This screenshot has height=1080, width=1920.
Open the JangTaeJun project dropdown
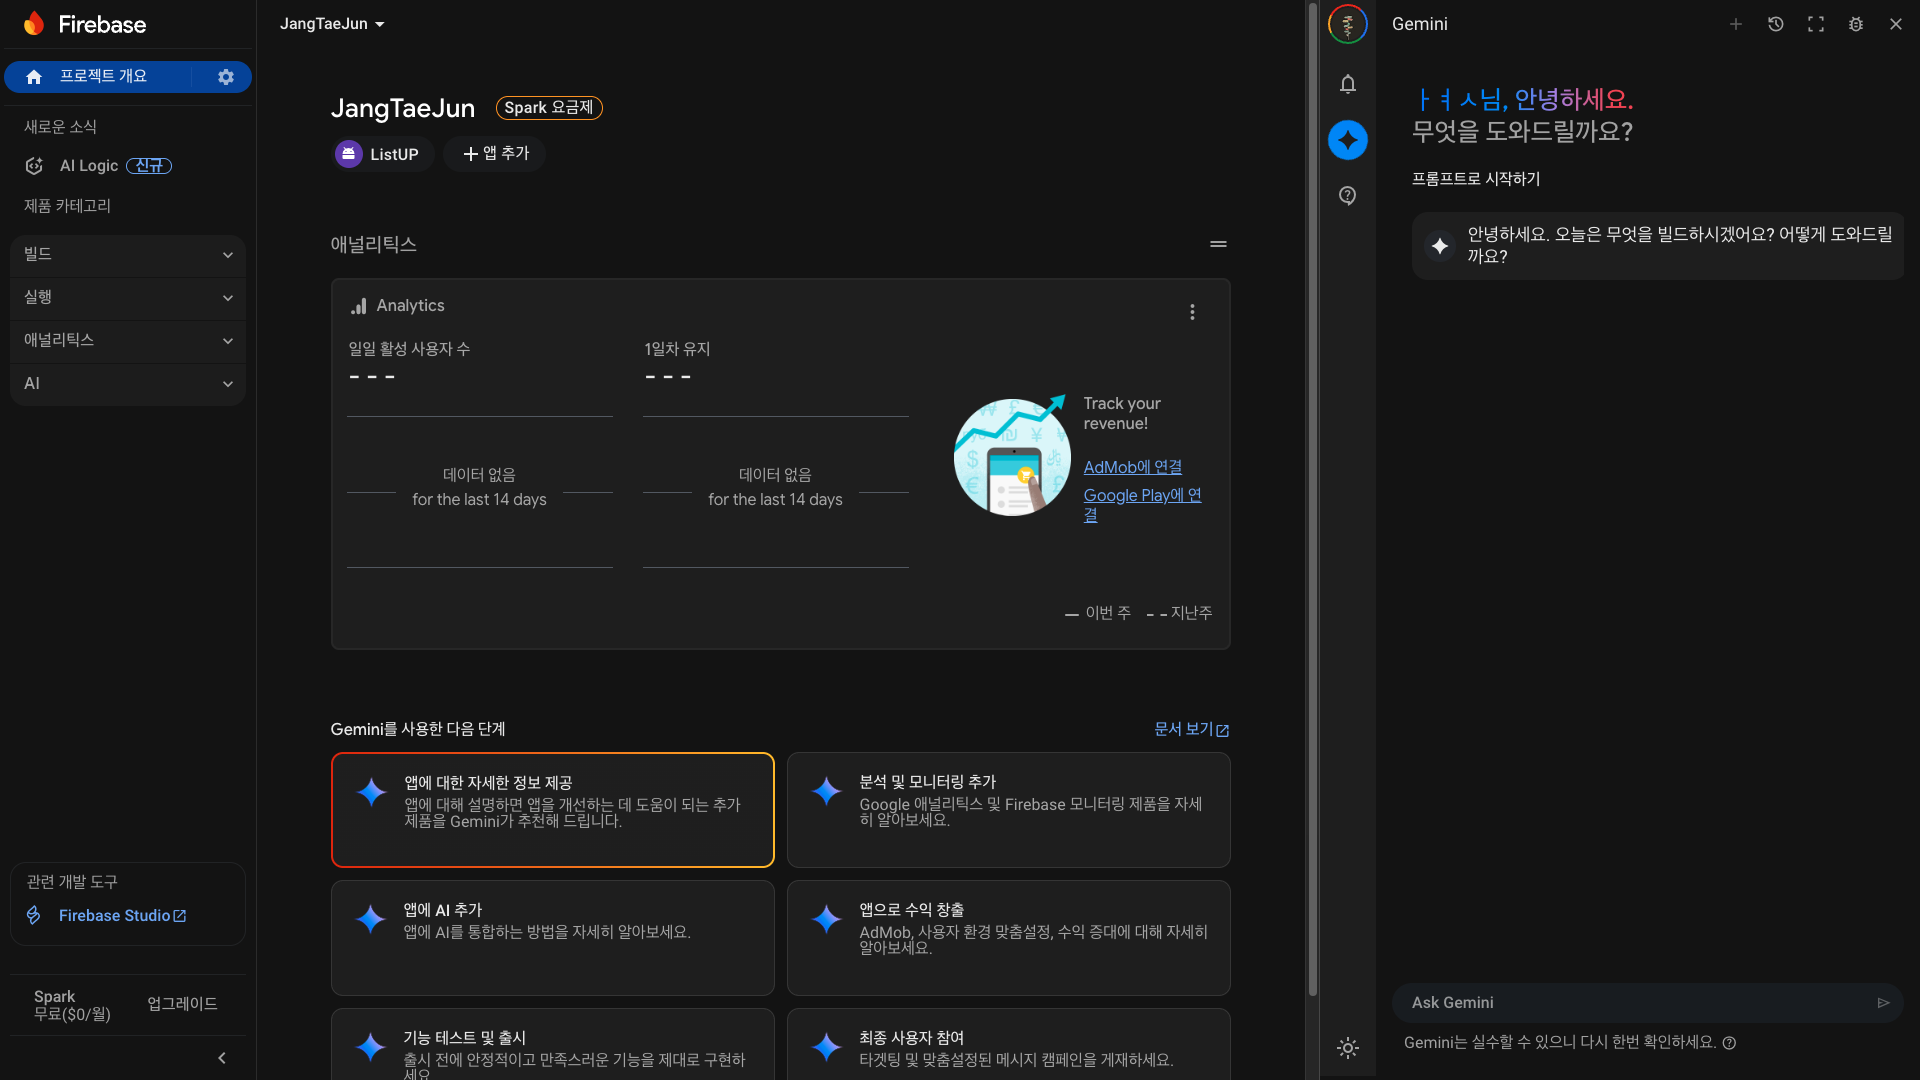coord(332,24)
